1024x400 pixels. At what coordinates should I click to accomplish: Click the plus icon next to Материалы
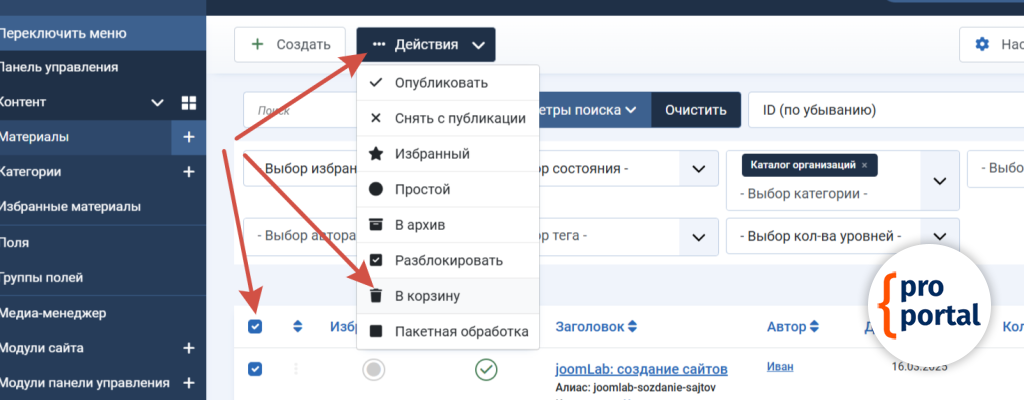[x=188, y=137]
